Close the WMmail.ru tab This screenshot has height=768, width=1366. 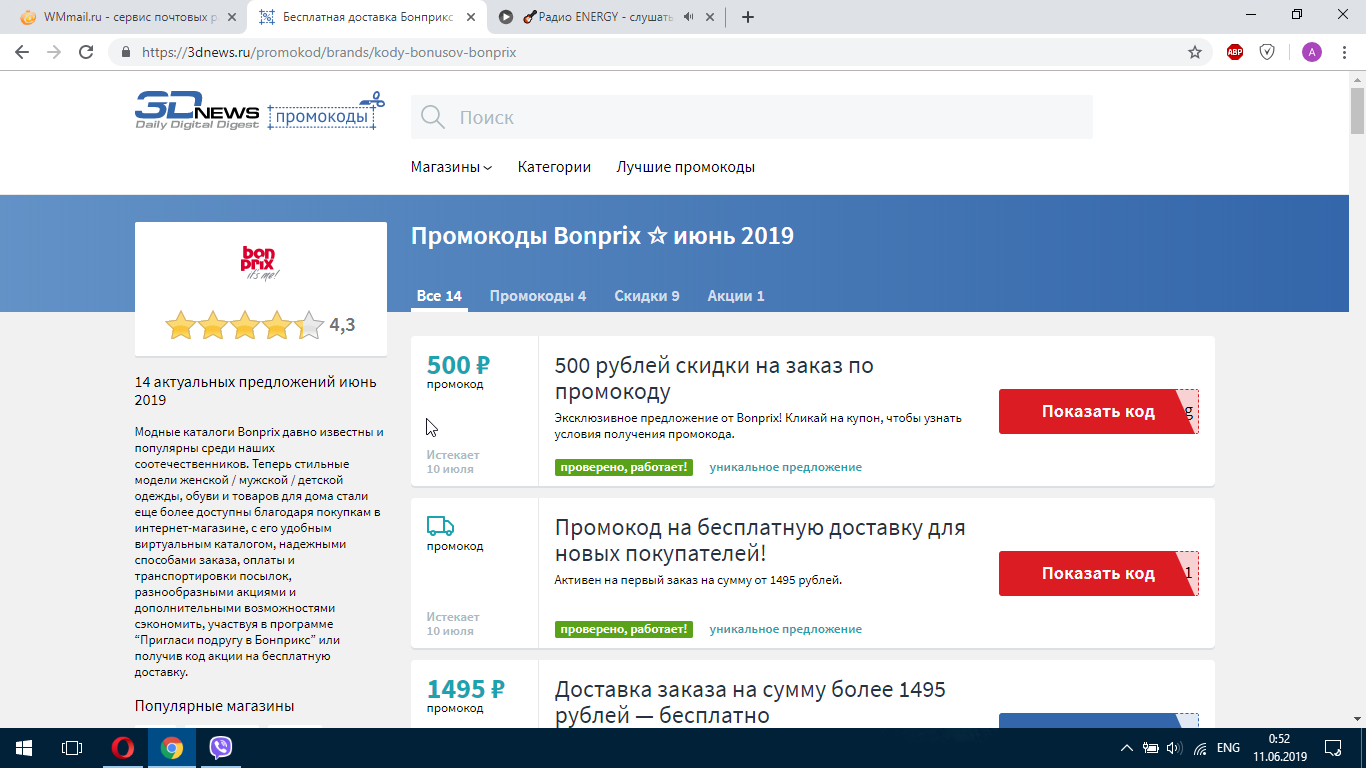(232, 16)
